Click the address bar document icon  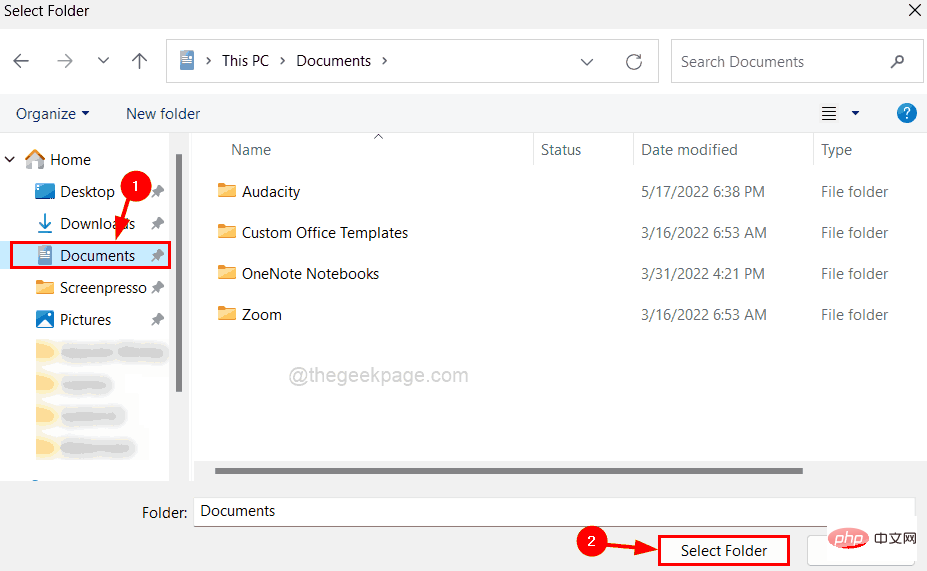187,60
